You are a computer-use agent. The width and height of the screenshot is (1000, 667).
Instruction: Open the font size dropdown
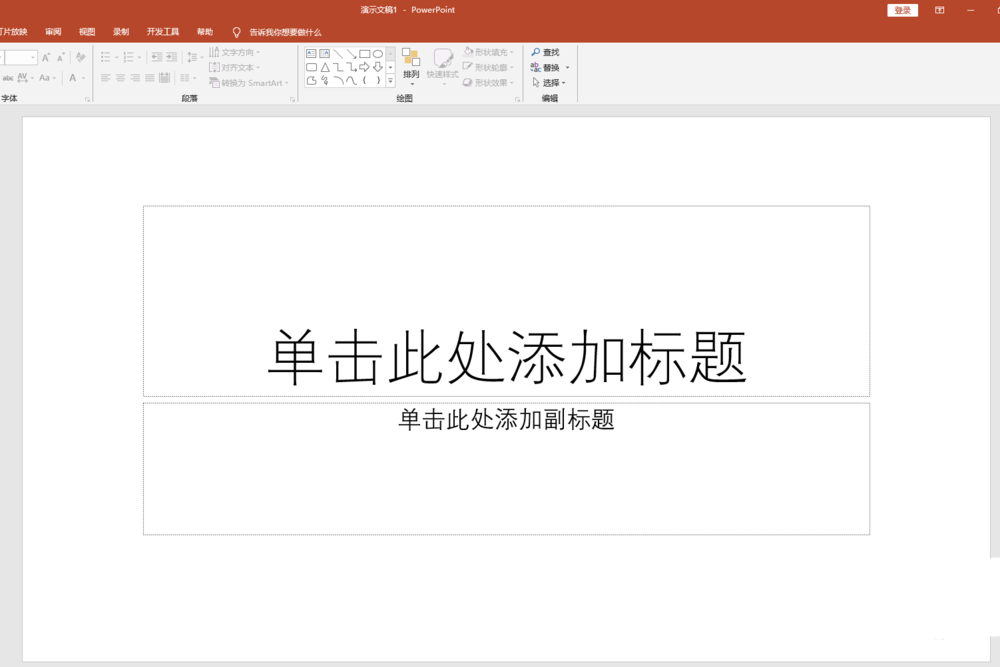click(x=33, y=57)
